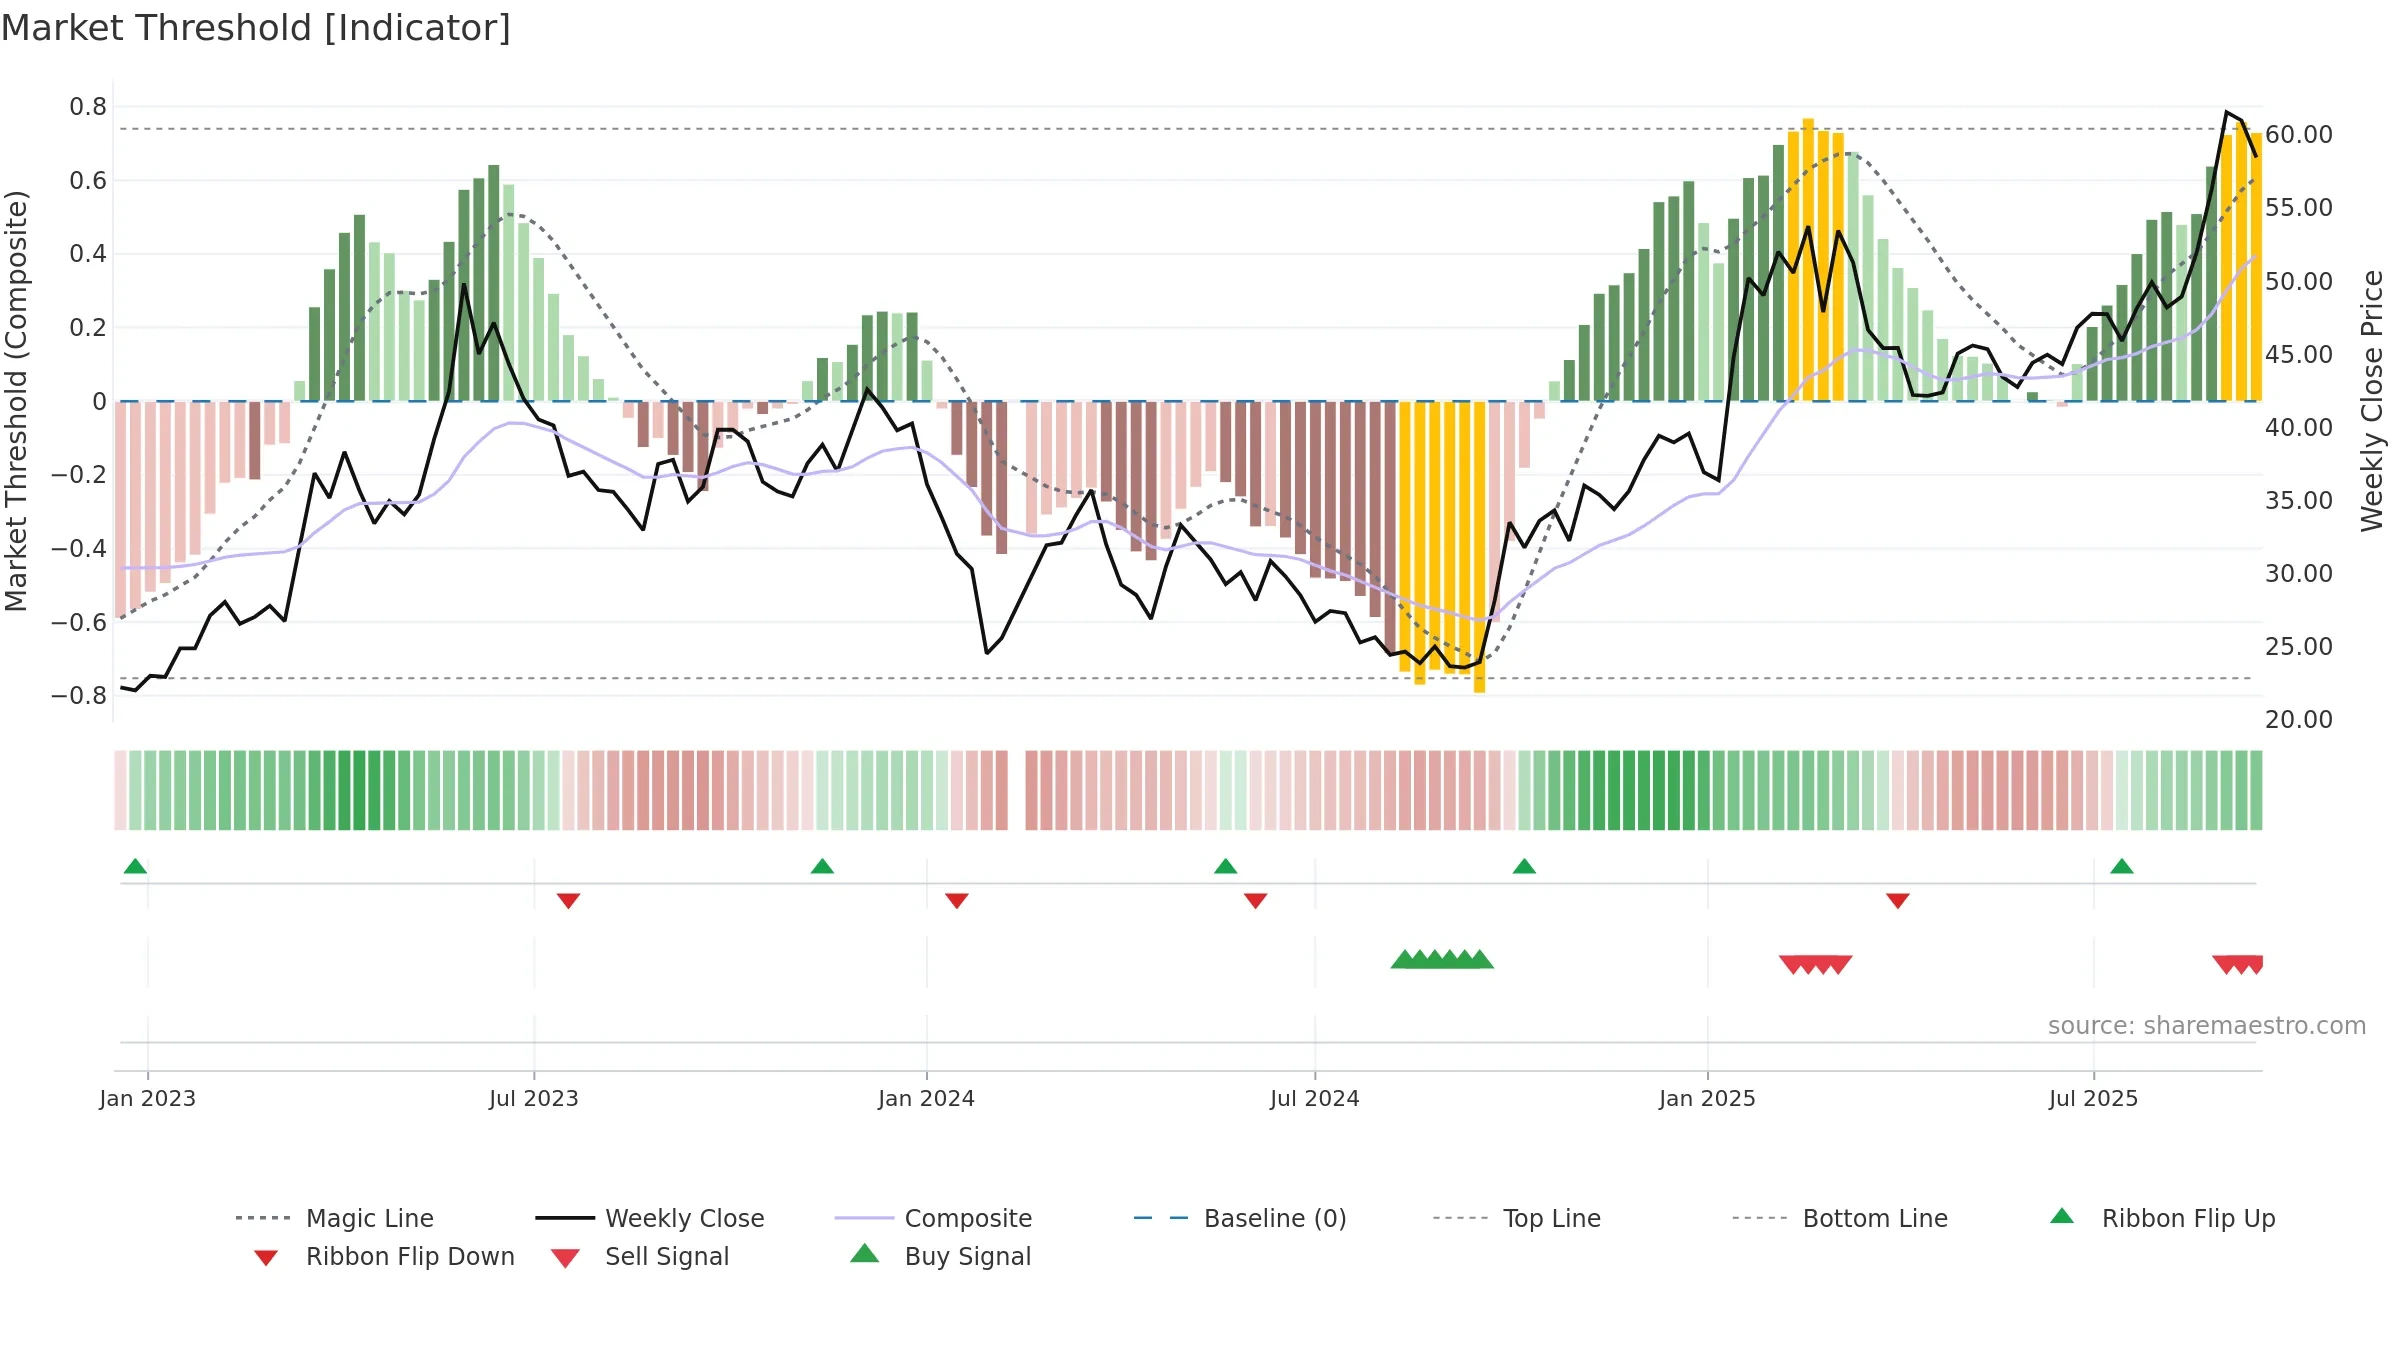Click the ribbon flip down marker in spring 2025
2400x1350 pixels.
click(1898, 901)
